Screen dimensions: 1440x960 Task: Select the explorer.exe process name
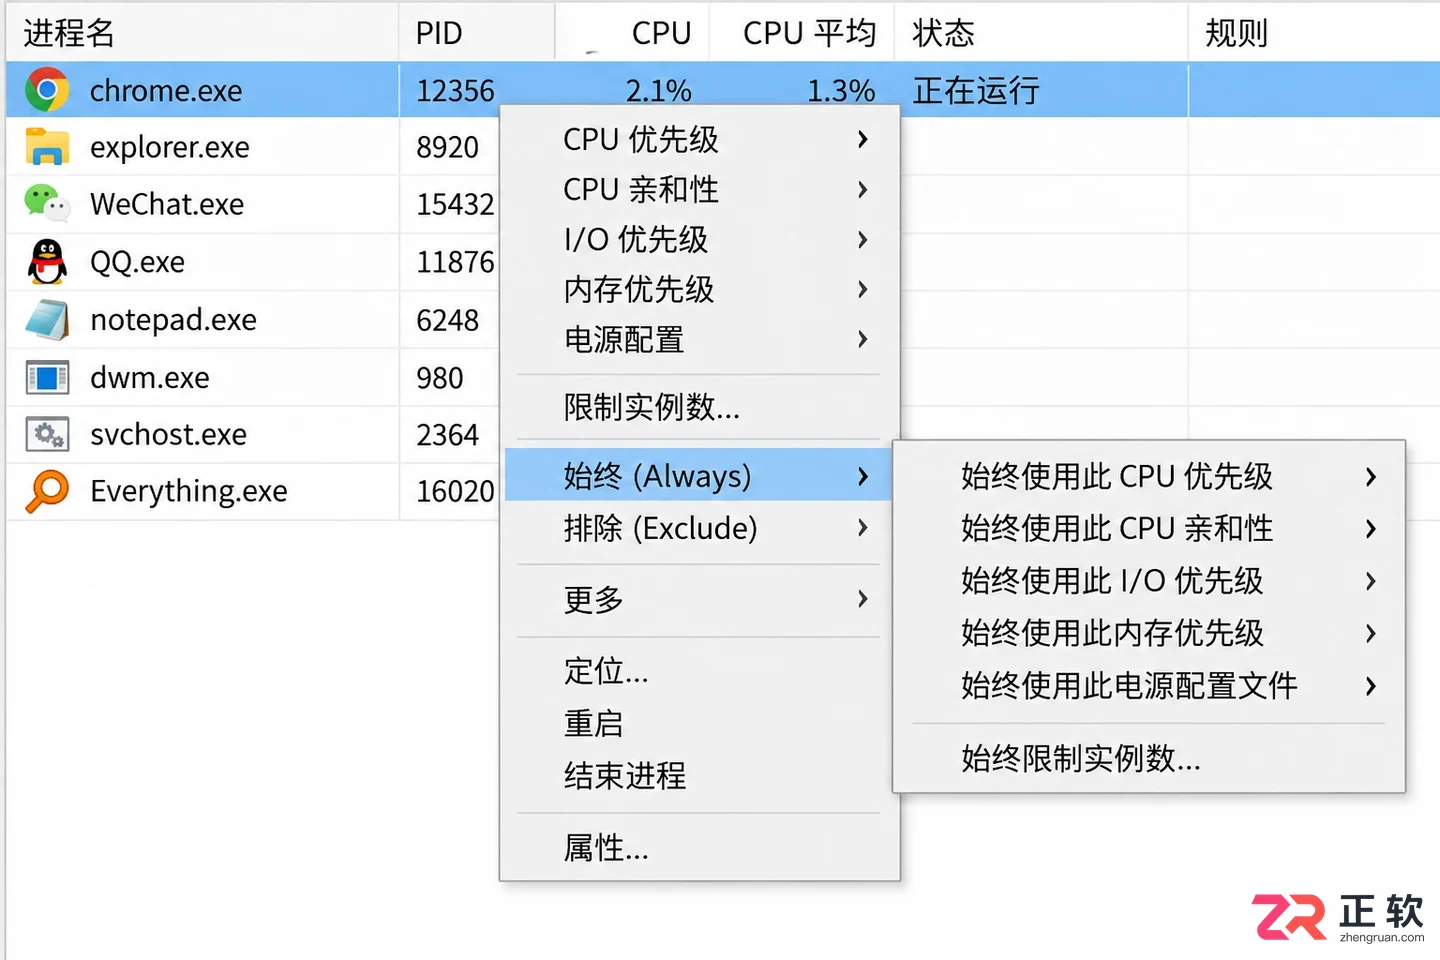(170, 148)
